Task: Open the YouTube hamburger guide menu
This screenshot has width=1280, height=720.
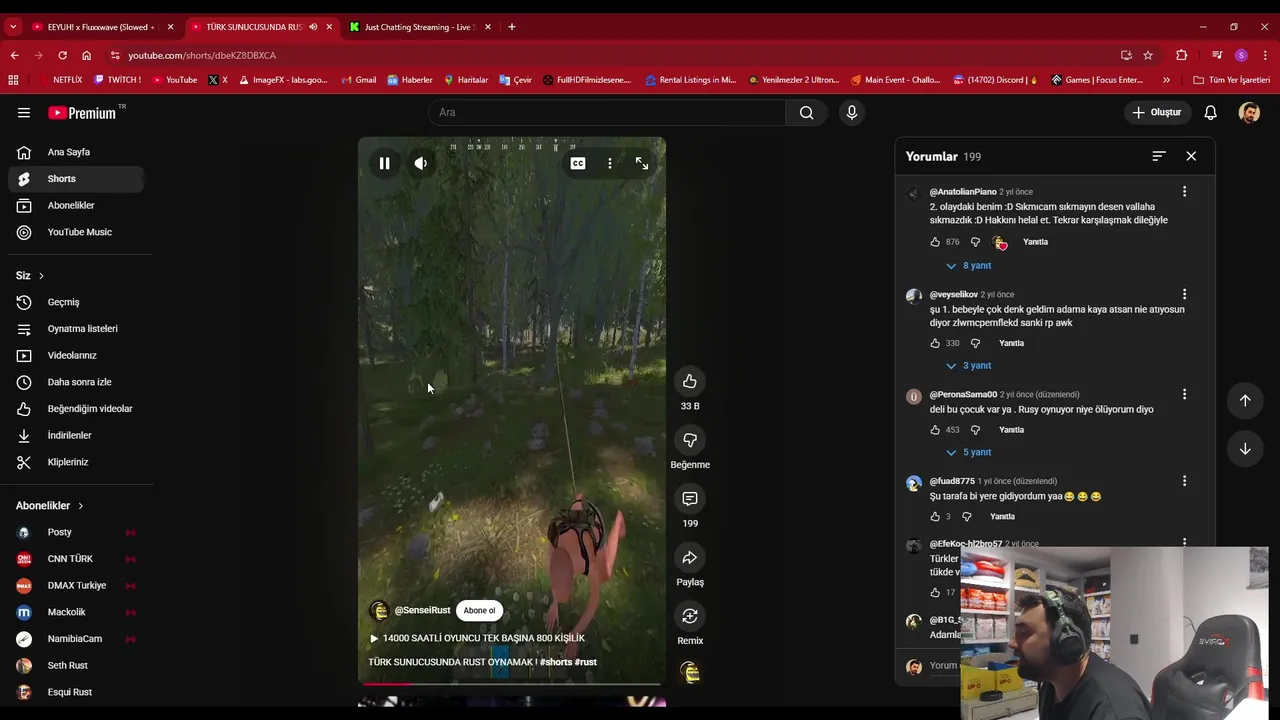Action: [24, 113]
